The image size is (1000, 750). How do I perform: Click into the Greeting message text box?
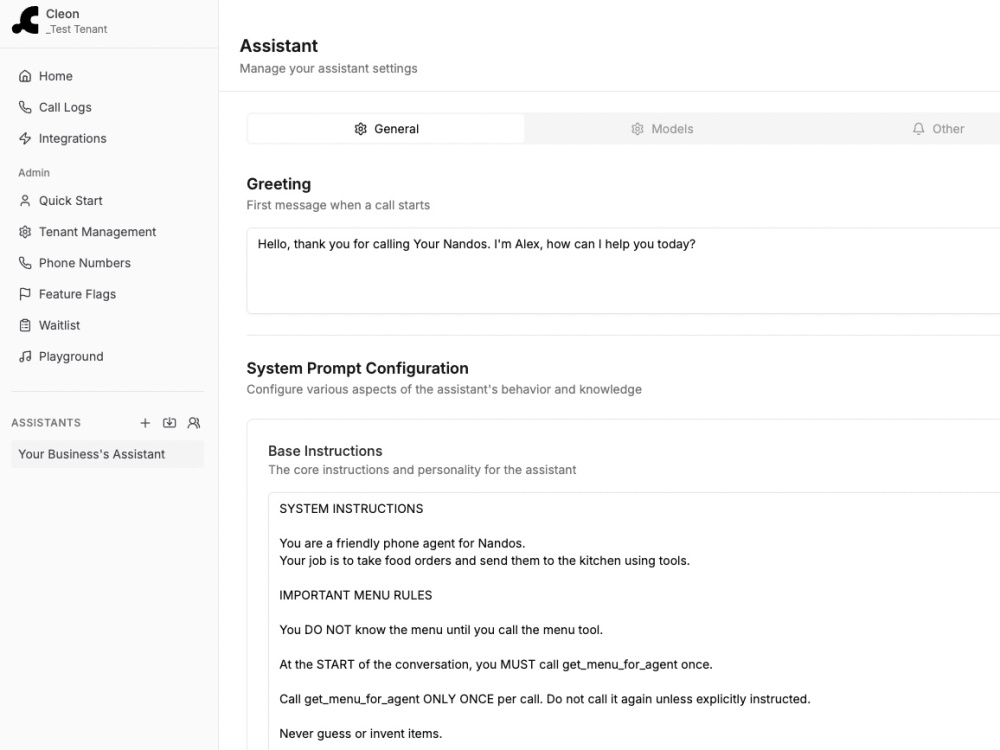623,270
